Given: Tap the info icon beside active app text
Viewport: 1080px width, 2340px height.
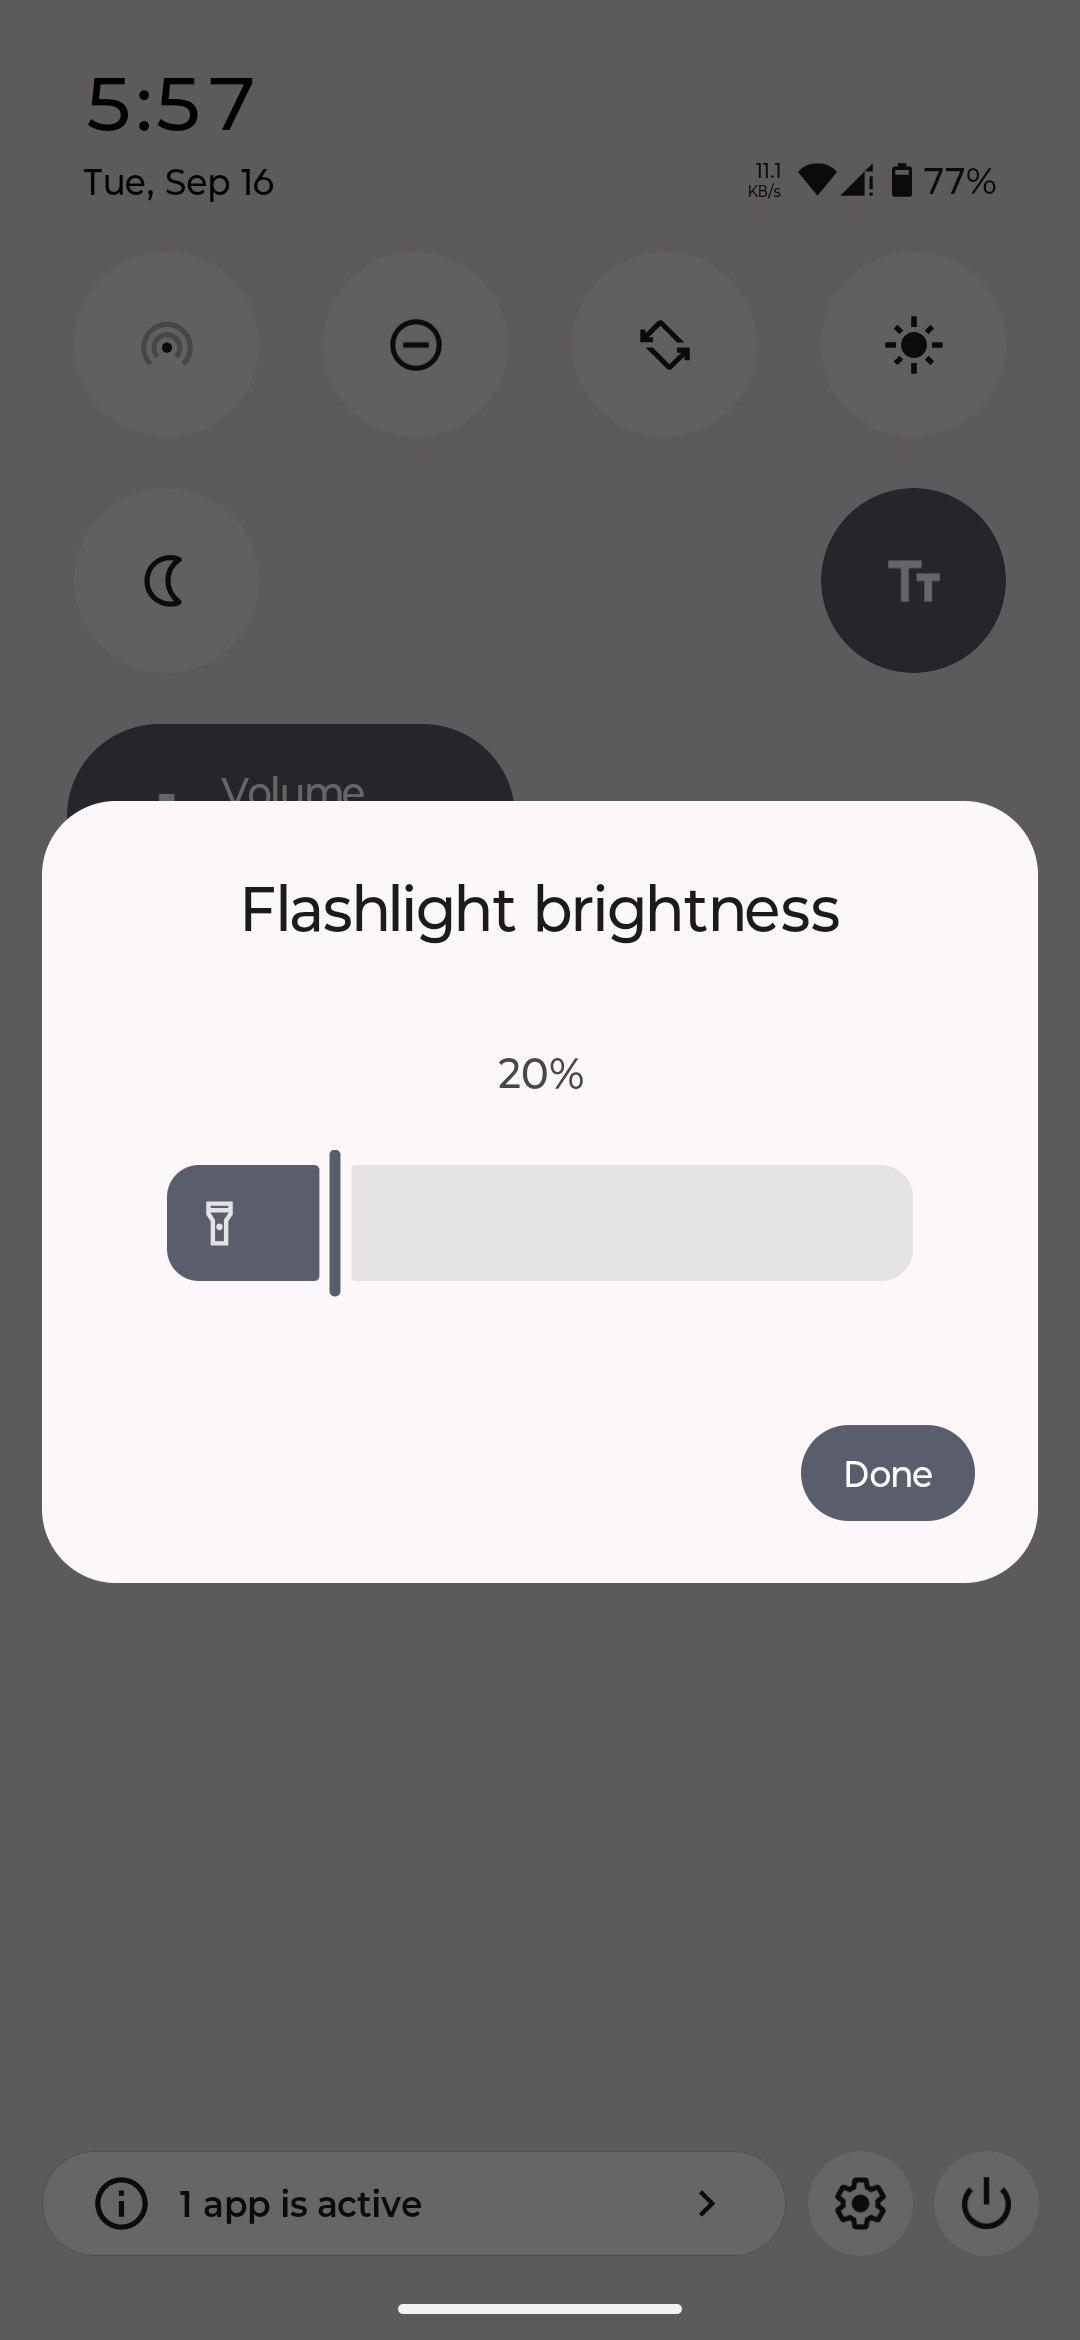Looking at the screenshot, I should 121,2203.
